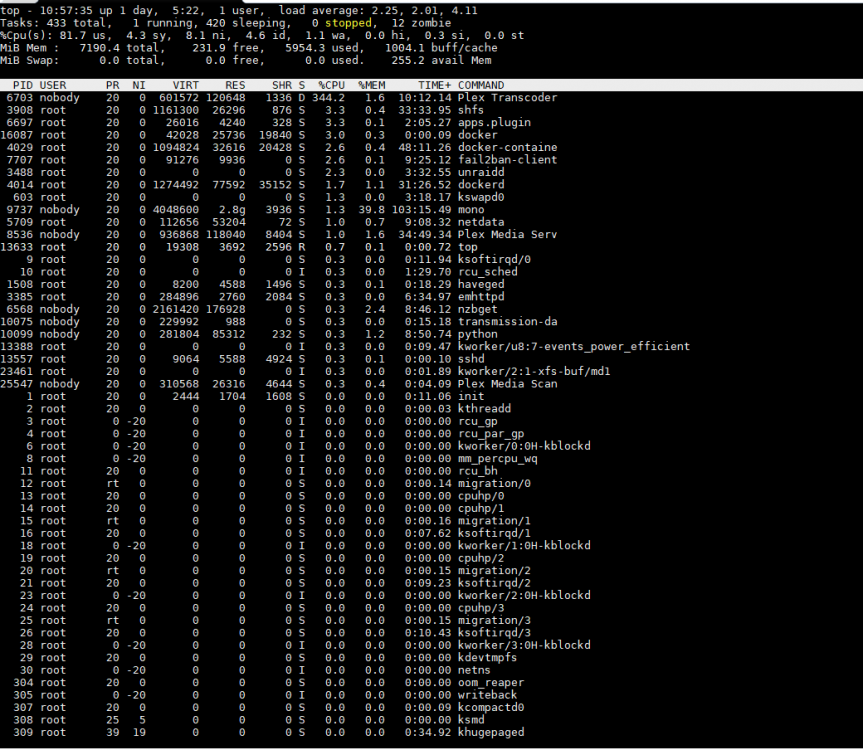Click the haveged process name

(481, 284)
